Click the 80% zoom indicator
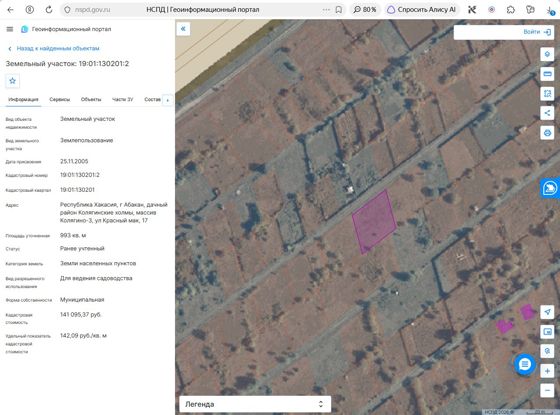560x415 pixels. pyautogui.click(x=365, y=10)
